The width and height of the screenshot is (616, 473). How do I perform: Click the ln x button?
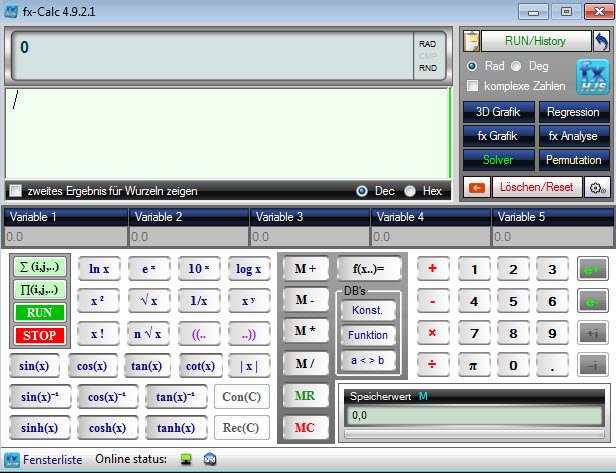click(x=99, y=269)
